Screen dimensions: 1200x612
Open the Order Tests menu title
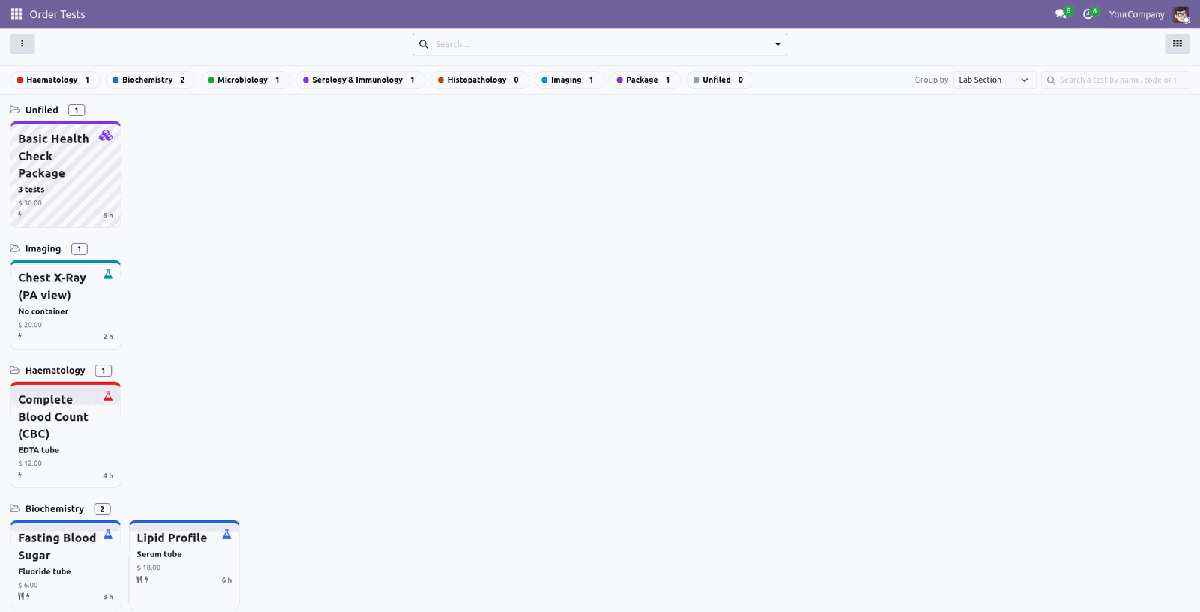[x=57, y=14]
